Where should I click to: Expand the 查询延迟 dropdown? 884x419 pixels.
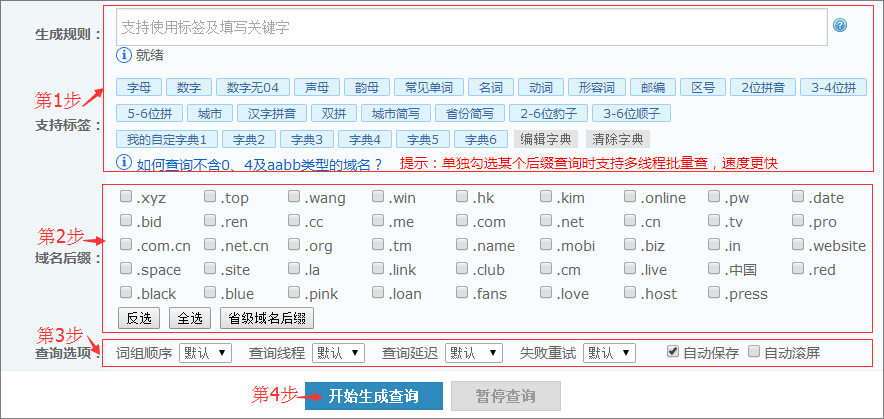tap(473, 353)
